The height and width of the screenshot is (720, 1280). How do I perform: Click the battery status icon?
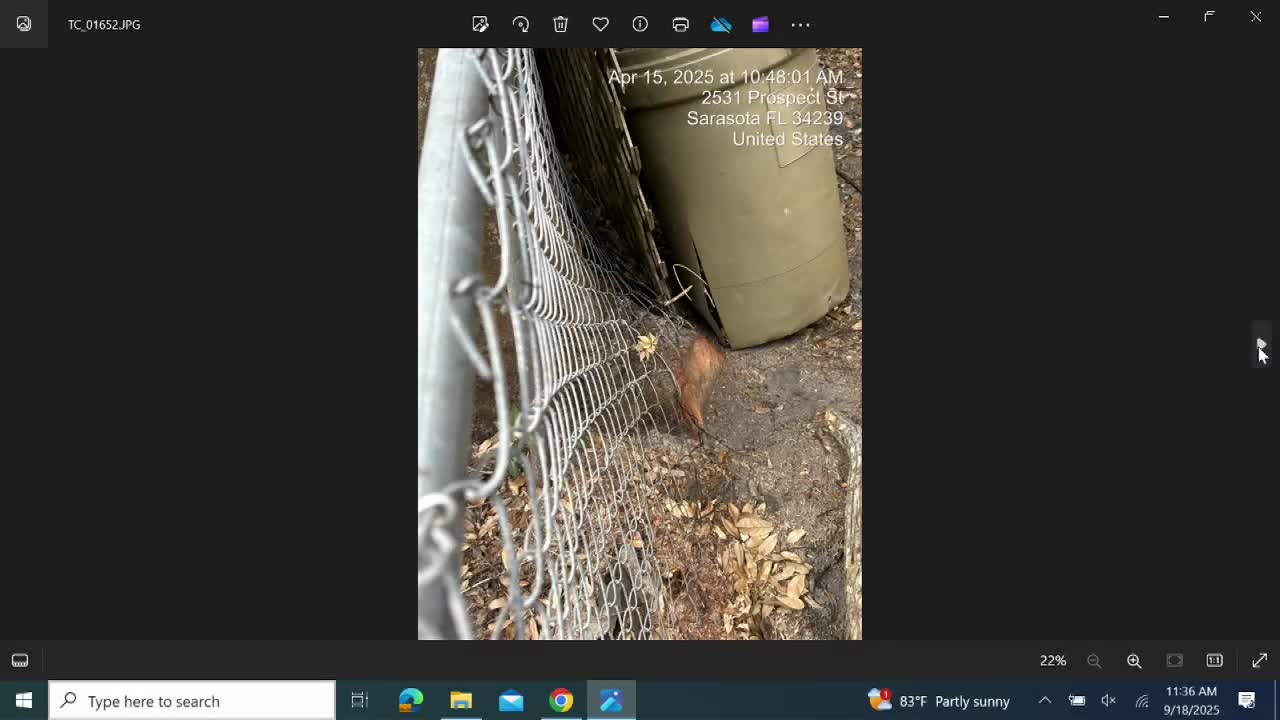(x=1077, y=700)
